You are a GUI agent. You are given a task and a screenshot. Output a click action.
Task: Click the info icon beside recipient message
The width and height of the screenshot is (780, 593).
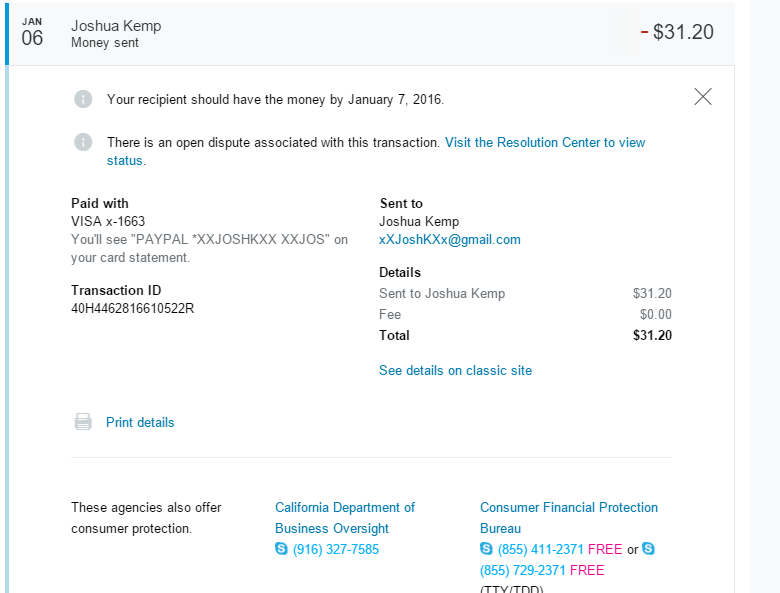pyautogui.click(x=83, y=99)
